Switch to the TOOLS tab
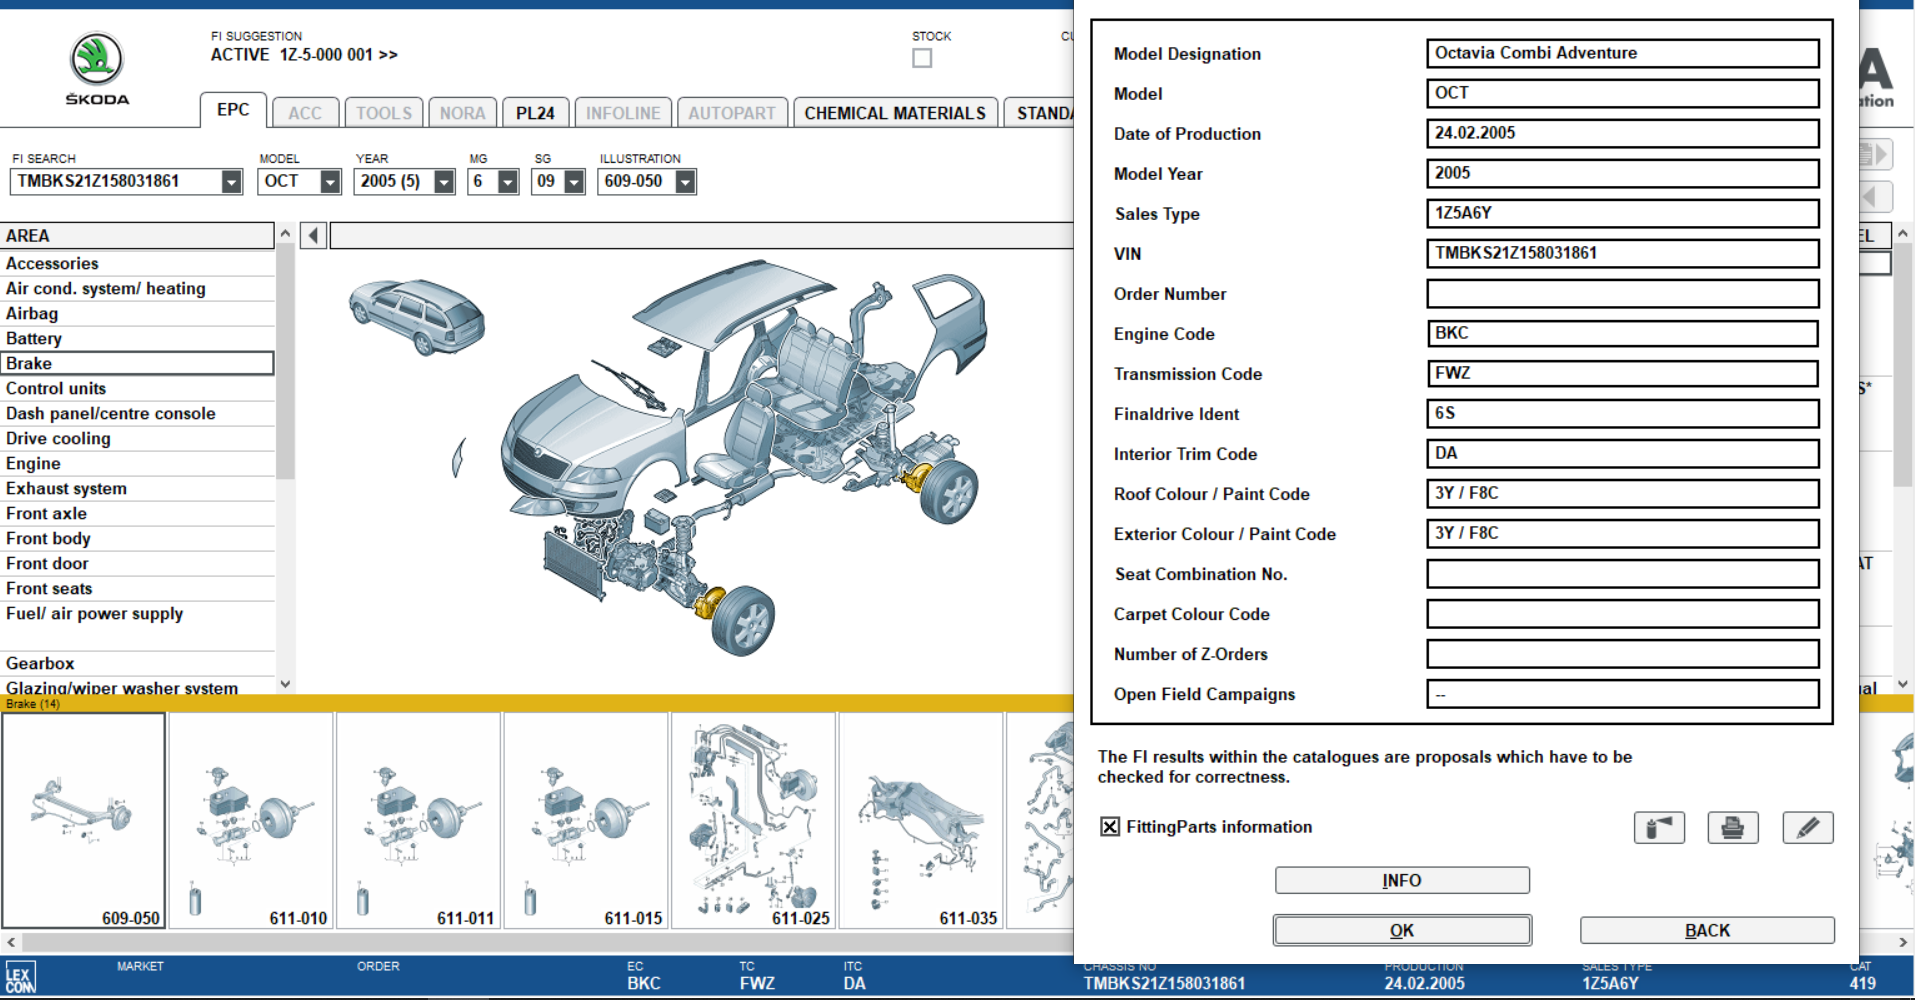The width and height of the screenshot is (1915, 1000). [384, 113]
